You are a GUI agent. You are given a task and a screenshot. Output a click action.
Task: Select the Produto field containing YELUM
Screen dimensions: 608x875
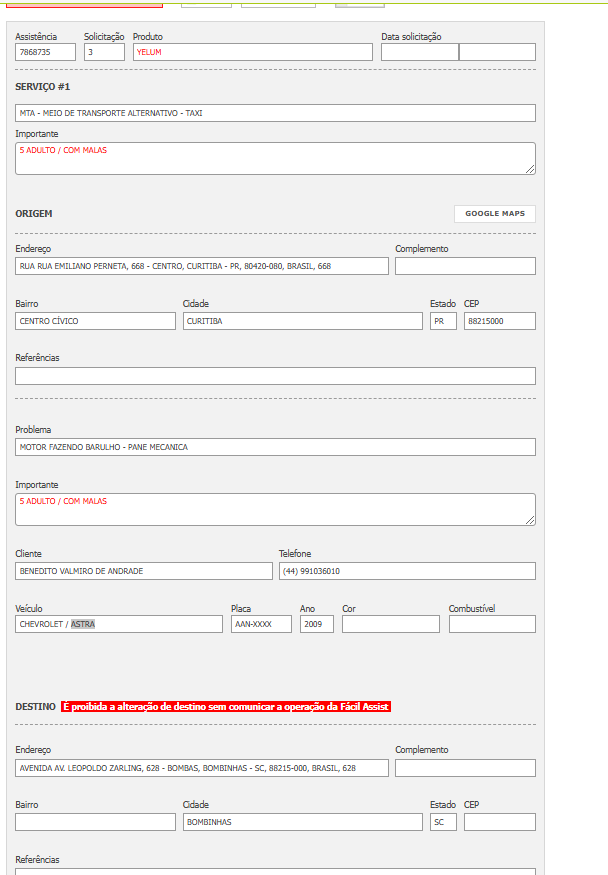[x=252, y=52]
